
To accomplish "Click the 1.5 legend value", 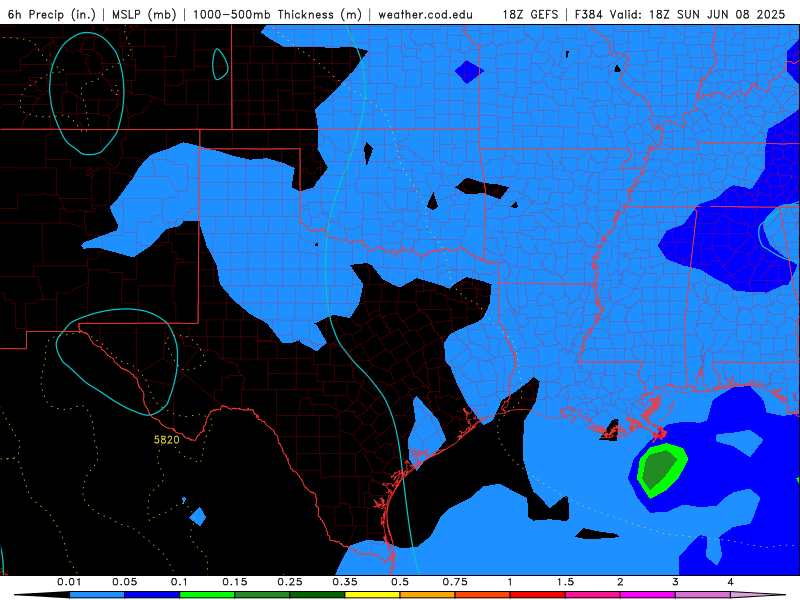I will tap(565, 582).
